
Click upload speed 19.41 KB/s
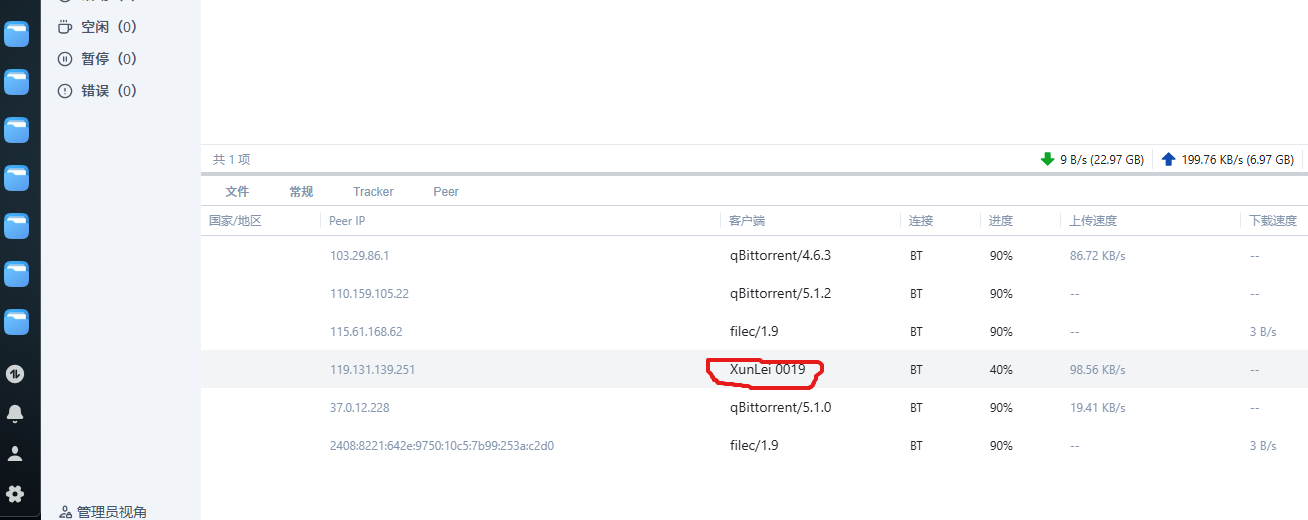tap(1097, 408)
